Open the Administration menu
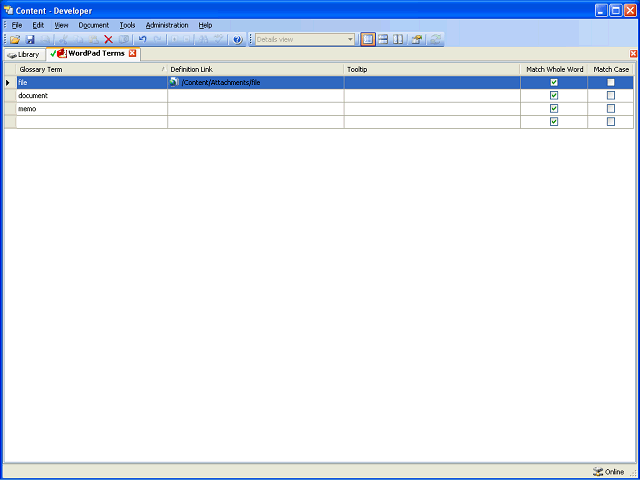This screenshot has width=640, height=480. coord(167,25)
